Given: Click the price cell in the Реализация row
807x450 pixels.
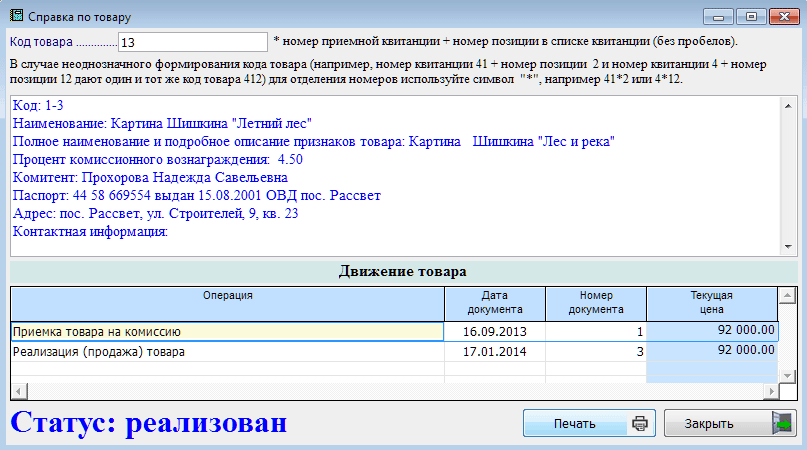Looking at the screenshot, I should tap(712, 350).
